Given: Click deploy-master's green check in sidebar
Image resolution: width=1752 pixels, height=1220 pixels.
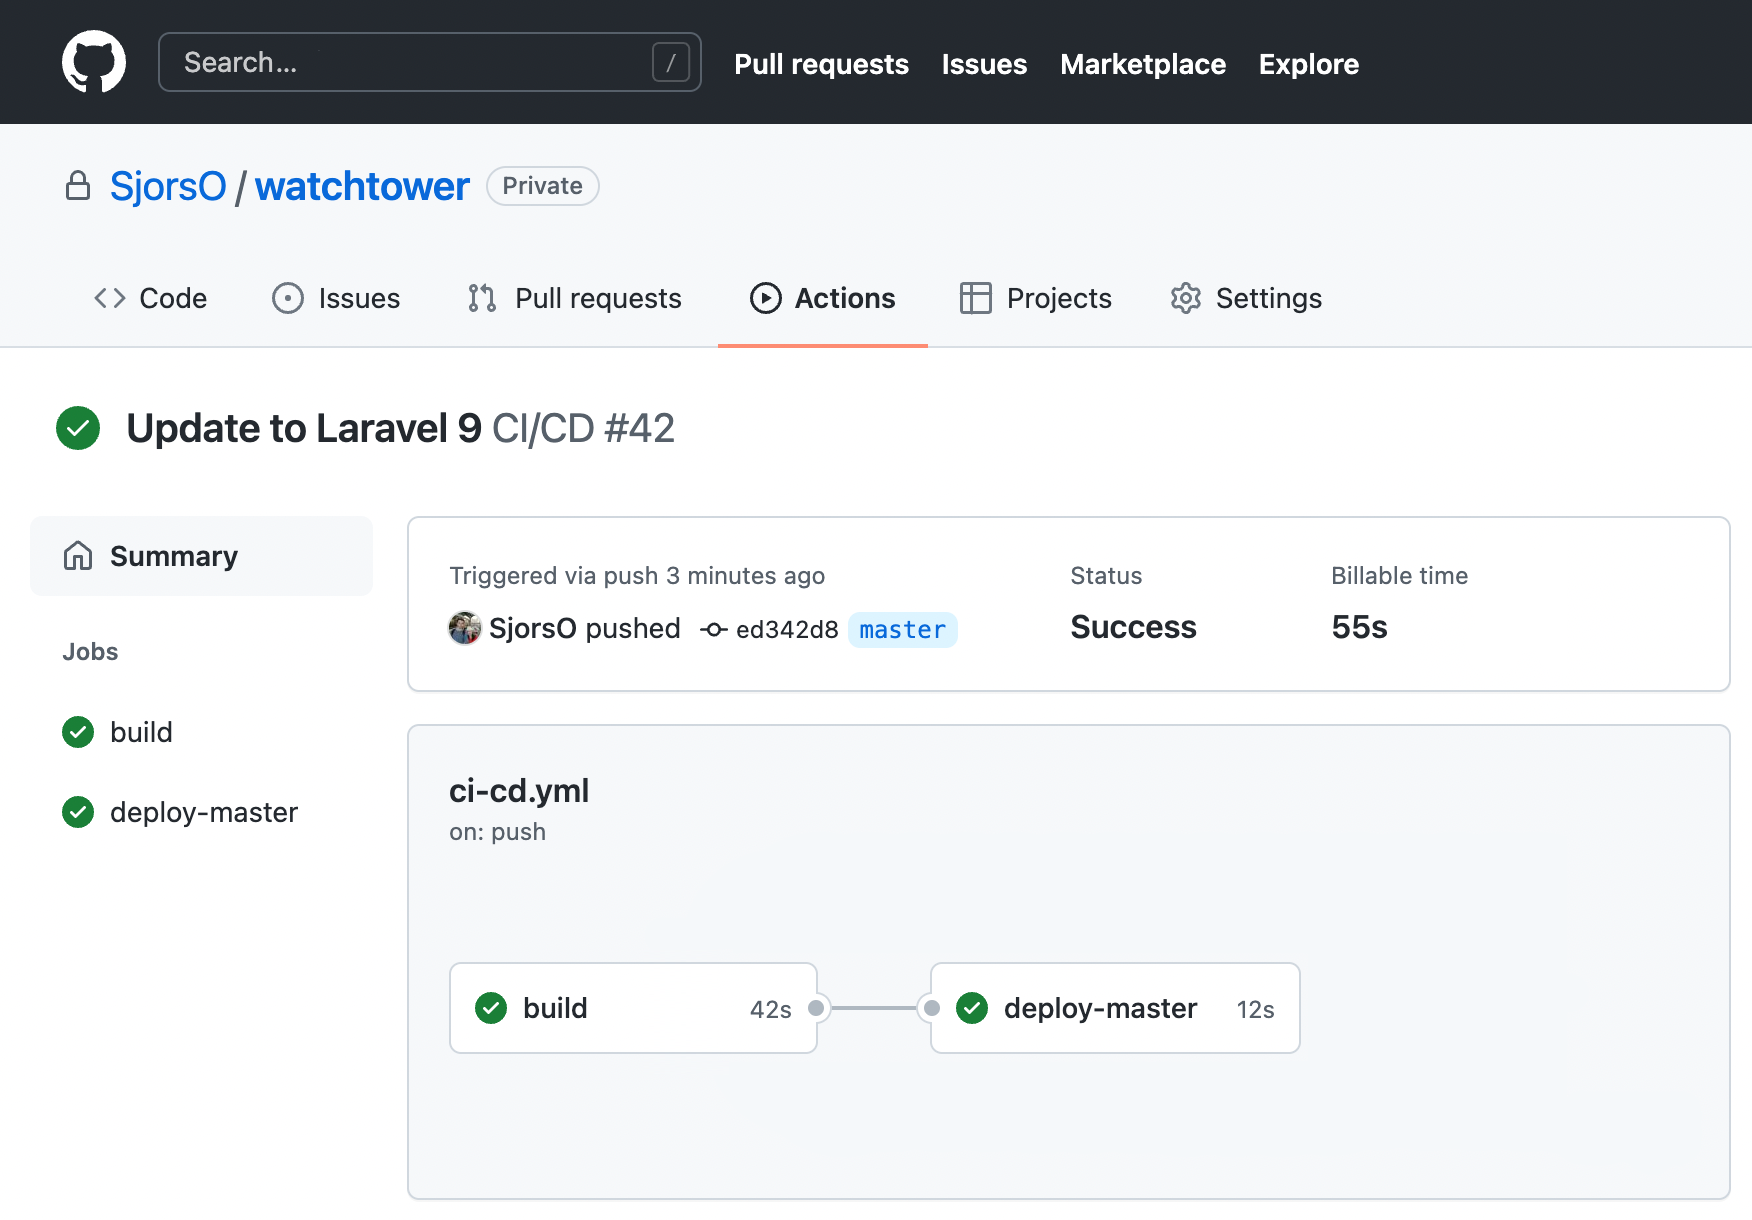Looking at the screenshot, I should [x=78, y=812].
